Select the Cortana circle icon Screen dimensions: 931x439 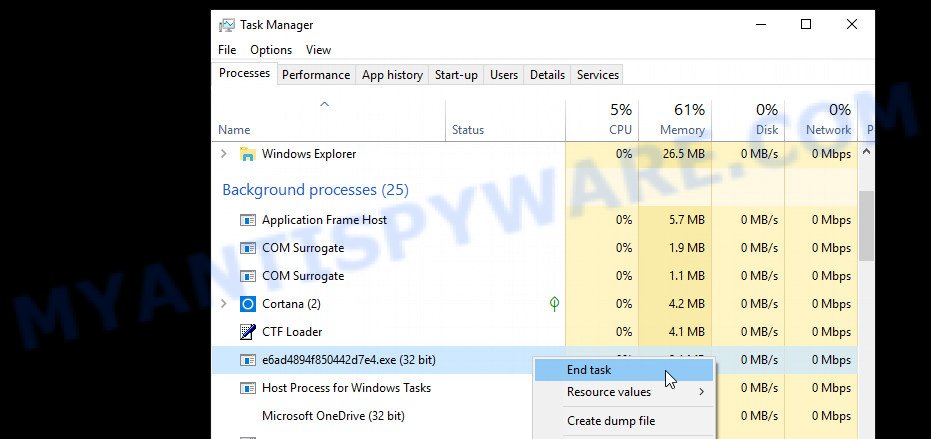click(248, 304)
